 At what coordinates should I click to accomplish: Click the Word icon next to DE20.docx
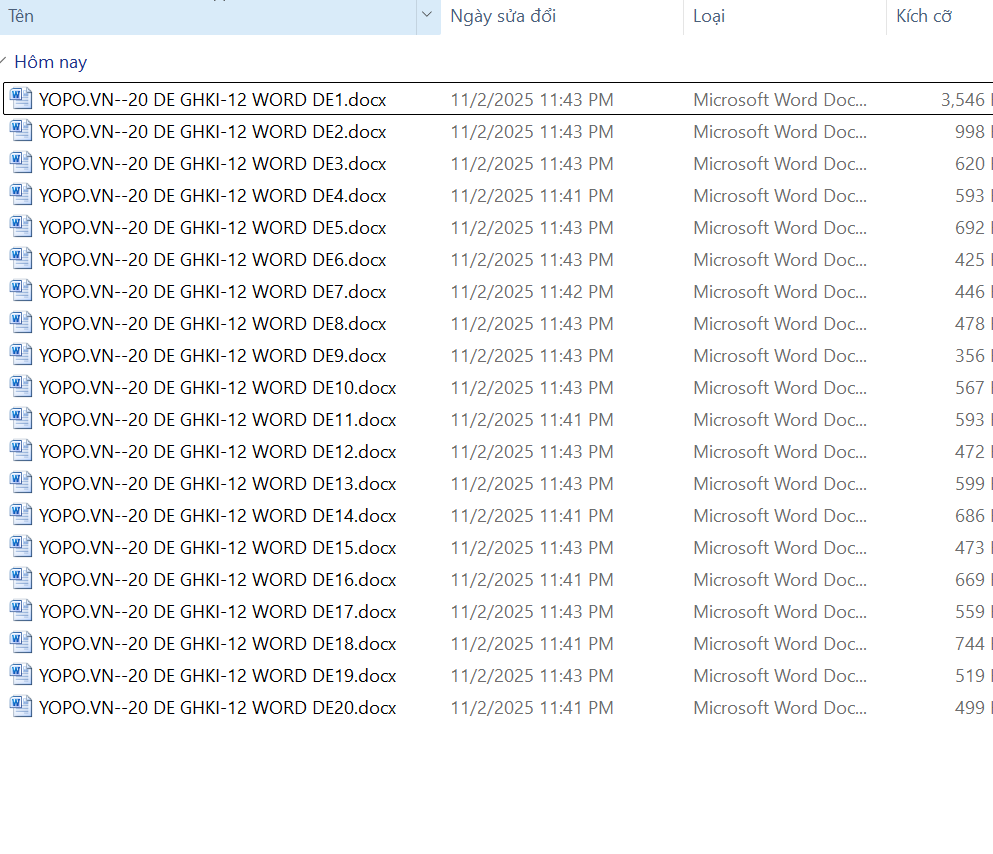21,707
